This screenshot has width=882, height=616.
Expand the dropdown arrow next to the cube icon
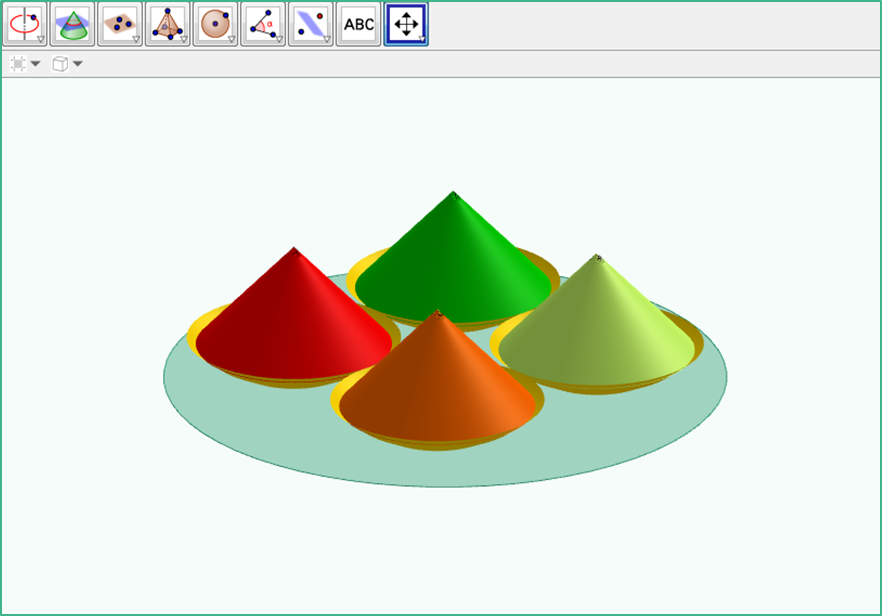pyautogui.click(x=78, y=64)
